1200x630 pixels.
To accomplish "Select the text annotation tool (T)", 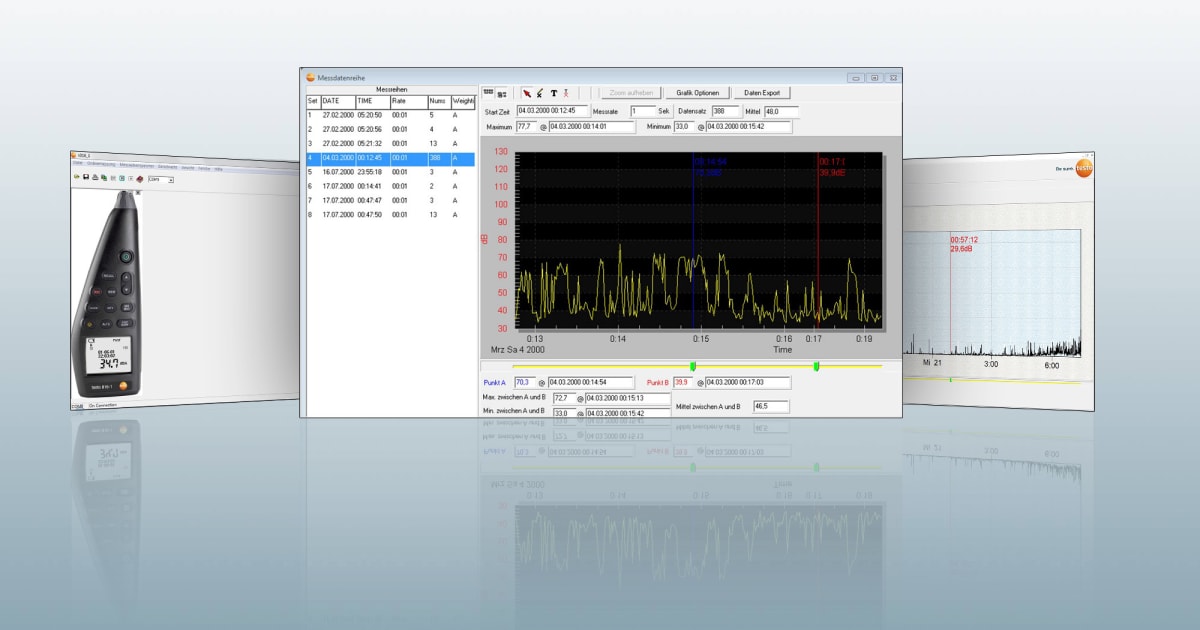I will [x=555, y=91].
